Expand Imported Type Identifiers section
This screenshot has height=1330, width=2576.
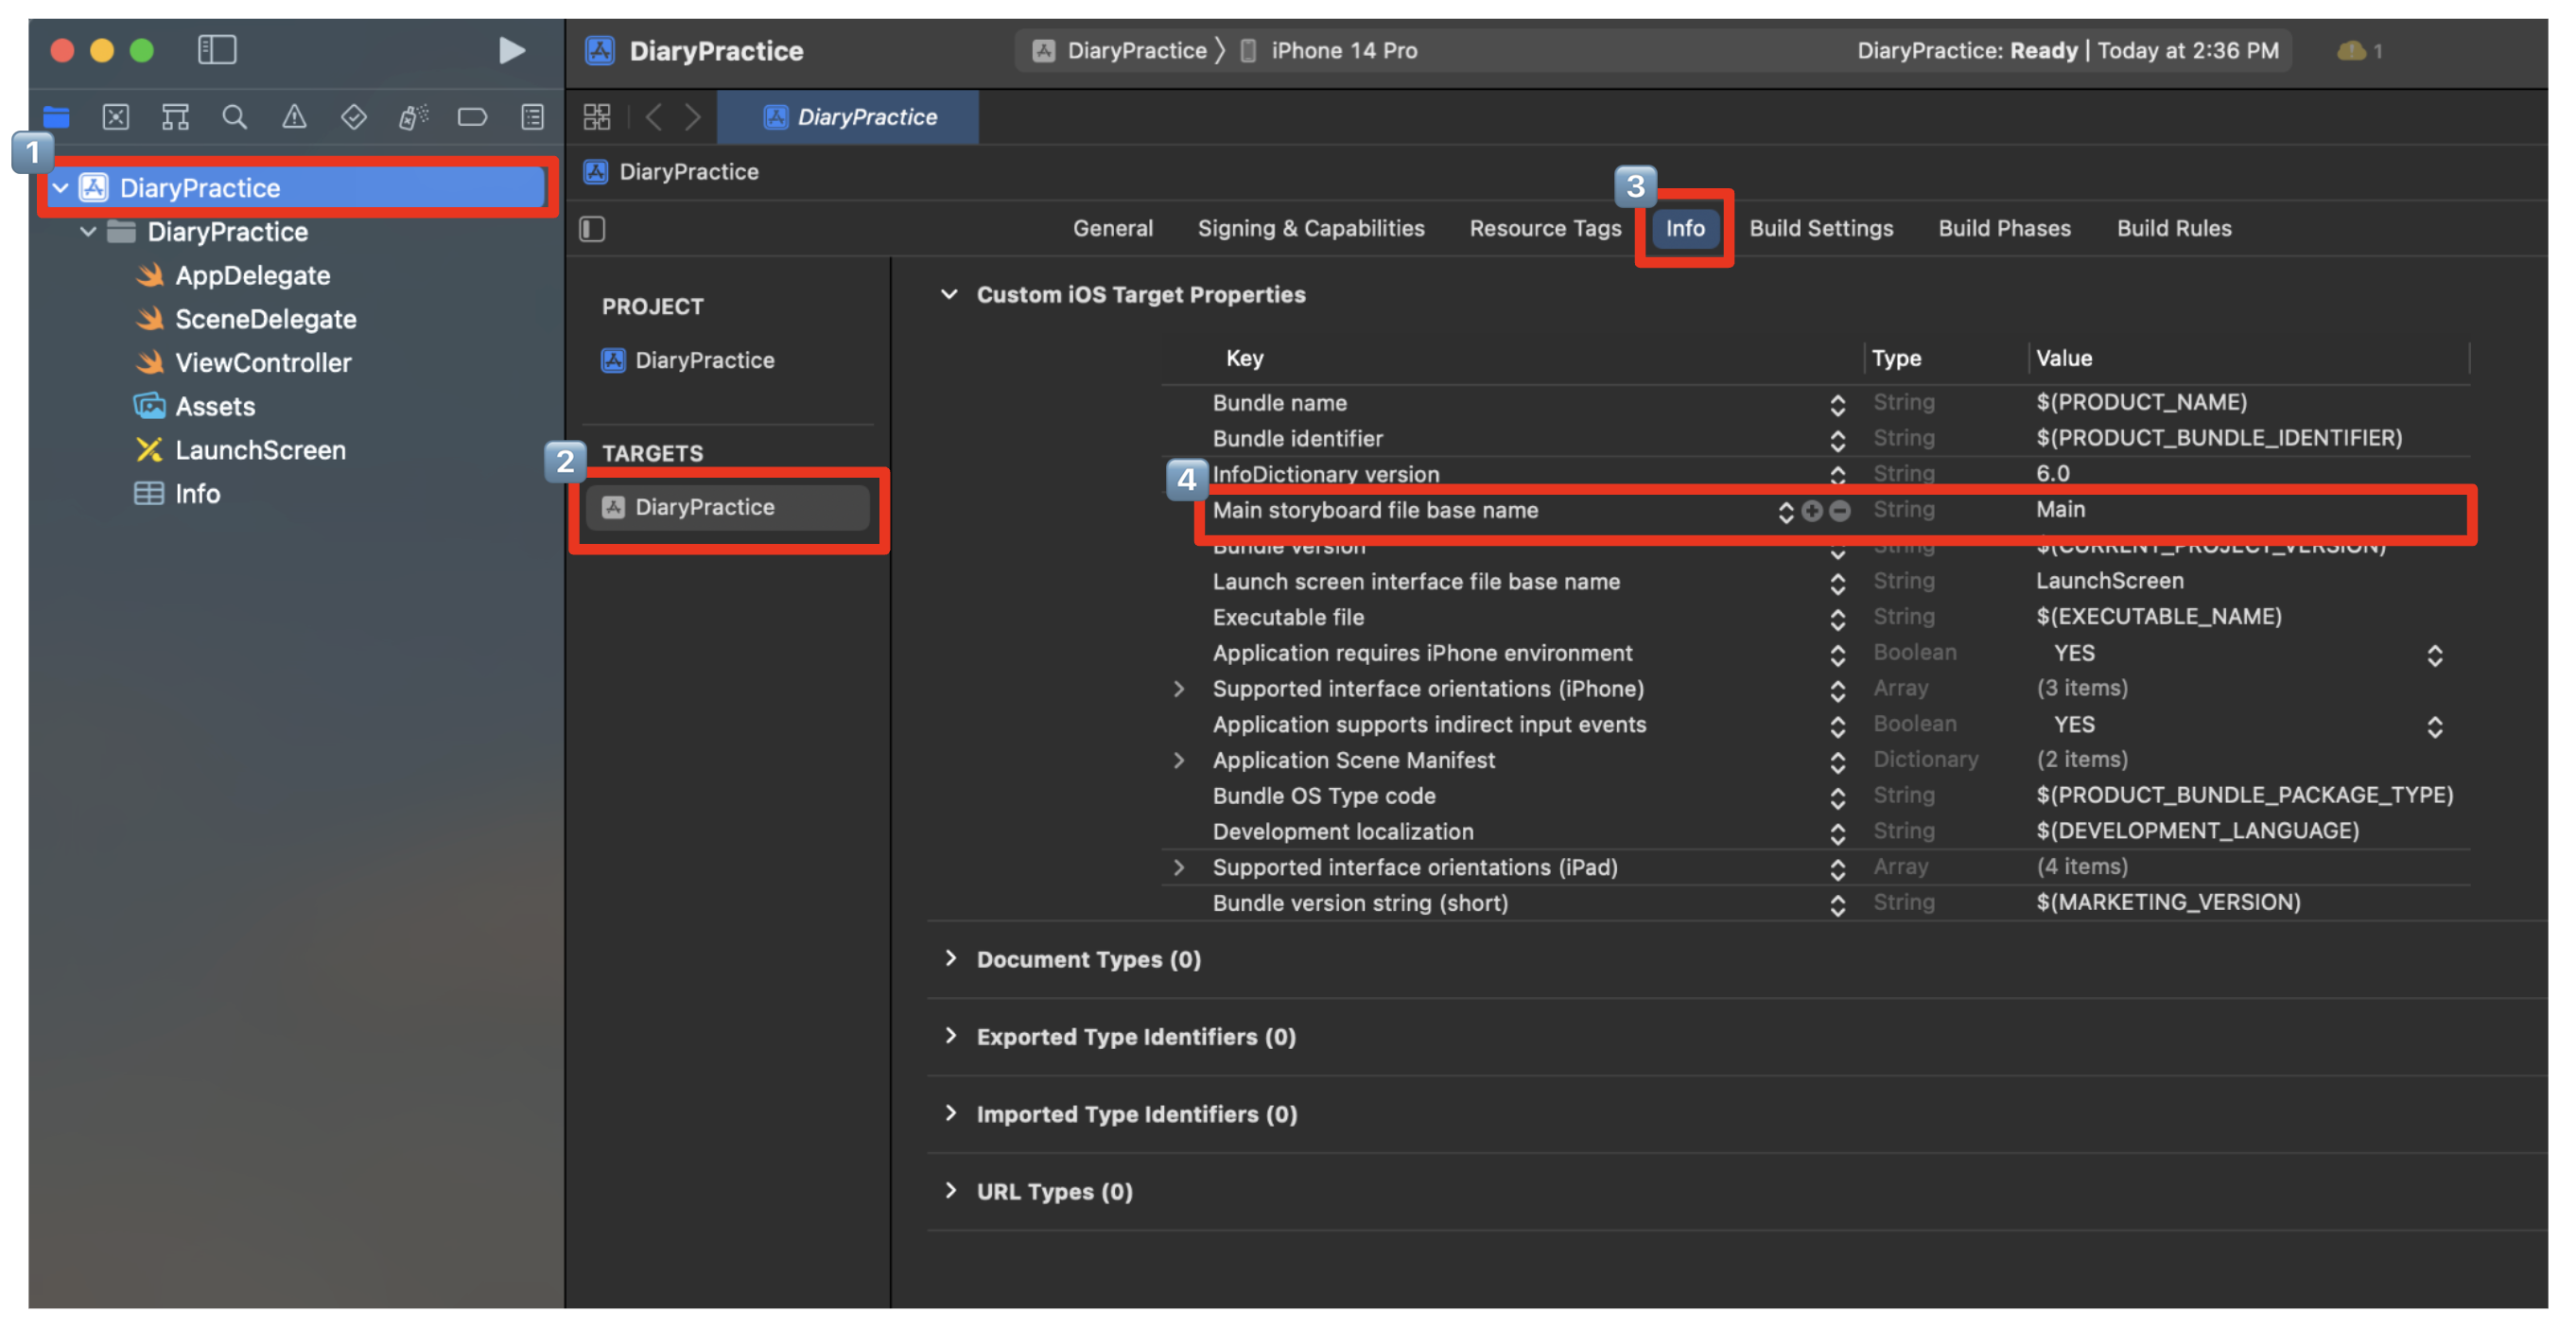(950, 1114)
